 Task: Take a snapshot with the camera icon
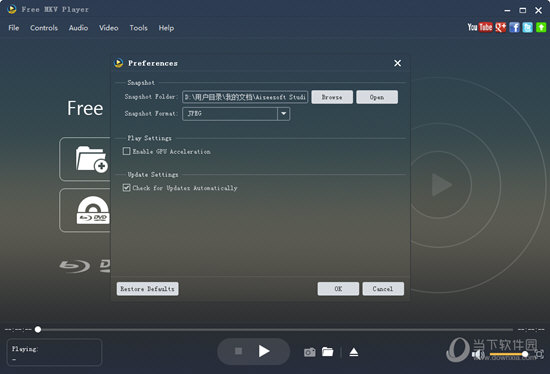tap(309, 352)
